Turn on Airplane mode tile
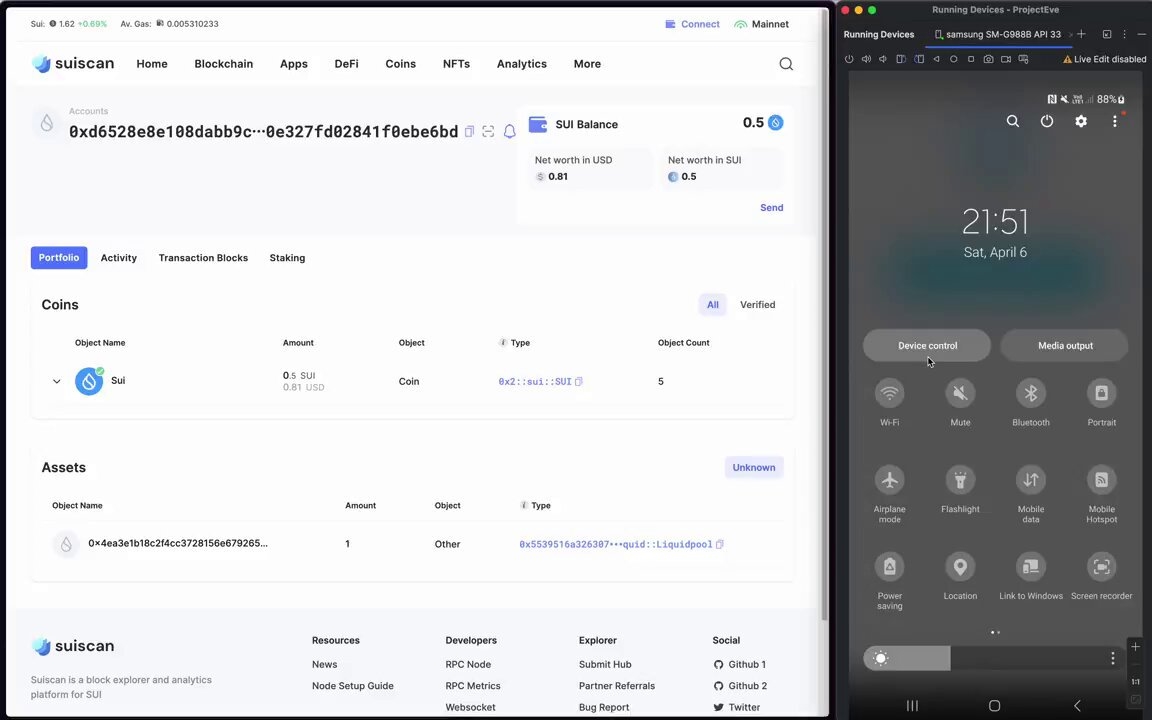1152x720 pixels. pyautogui.click(x=889, y=480)
